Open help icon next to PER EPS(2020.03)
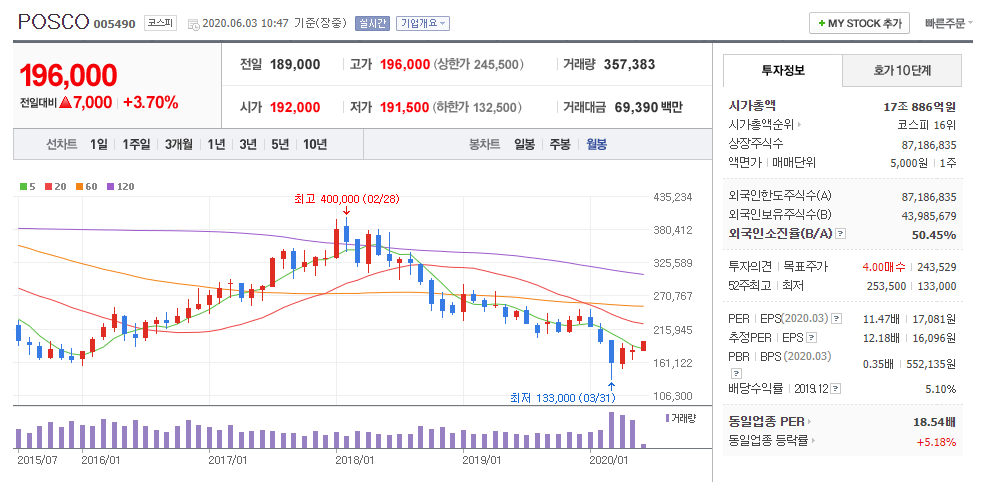Screen dimensions: 982x482 [x=837, y=319]
